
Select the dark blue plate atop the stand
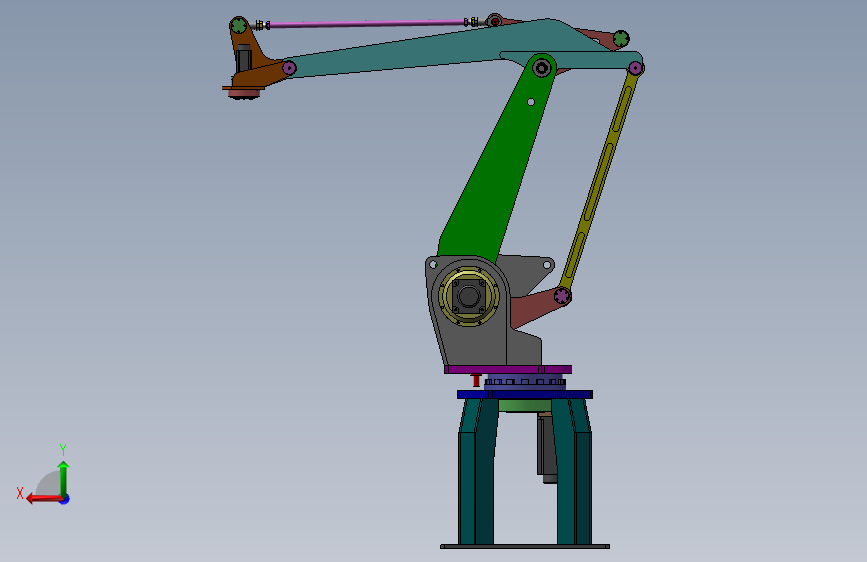pos(525,394)
